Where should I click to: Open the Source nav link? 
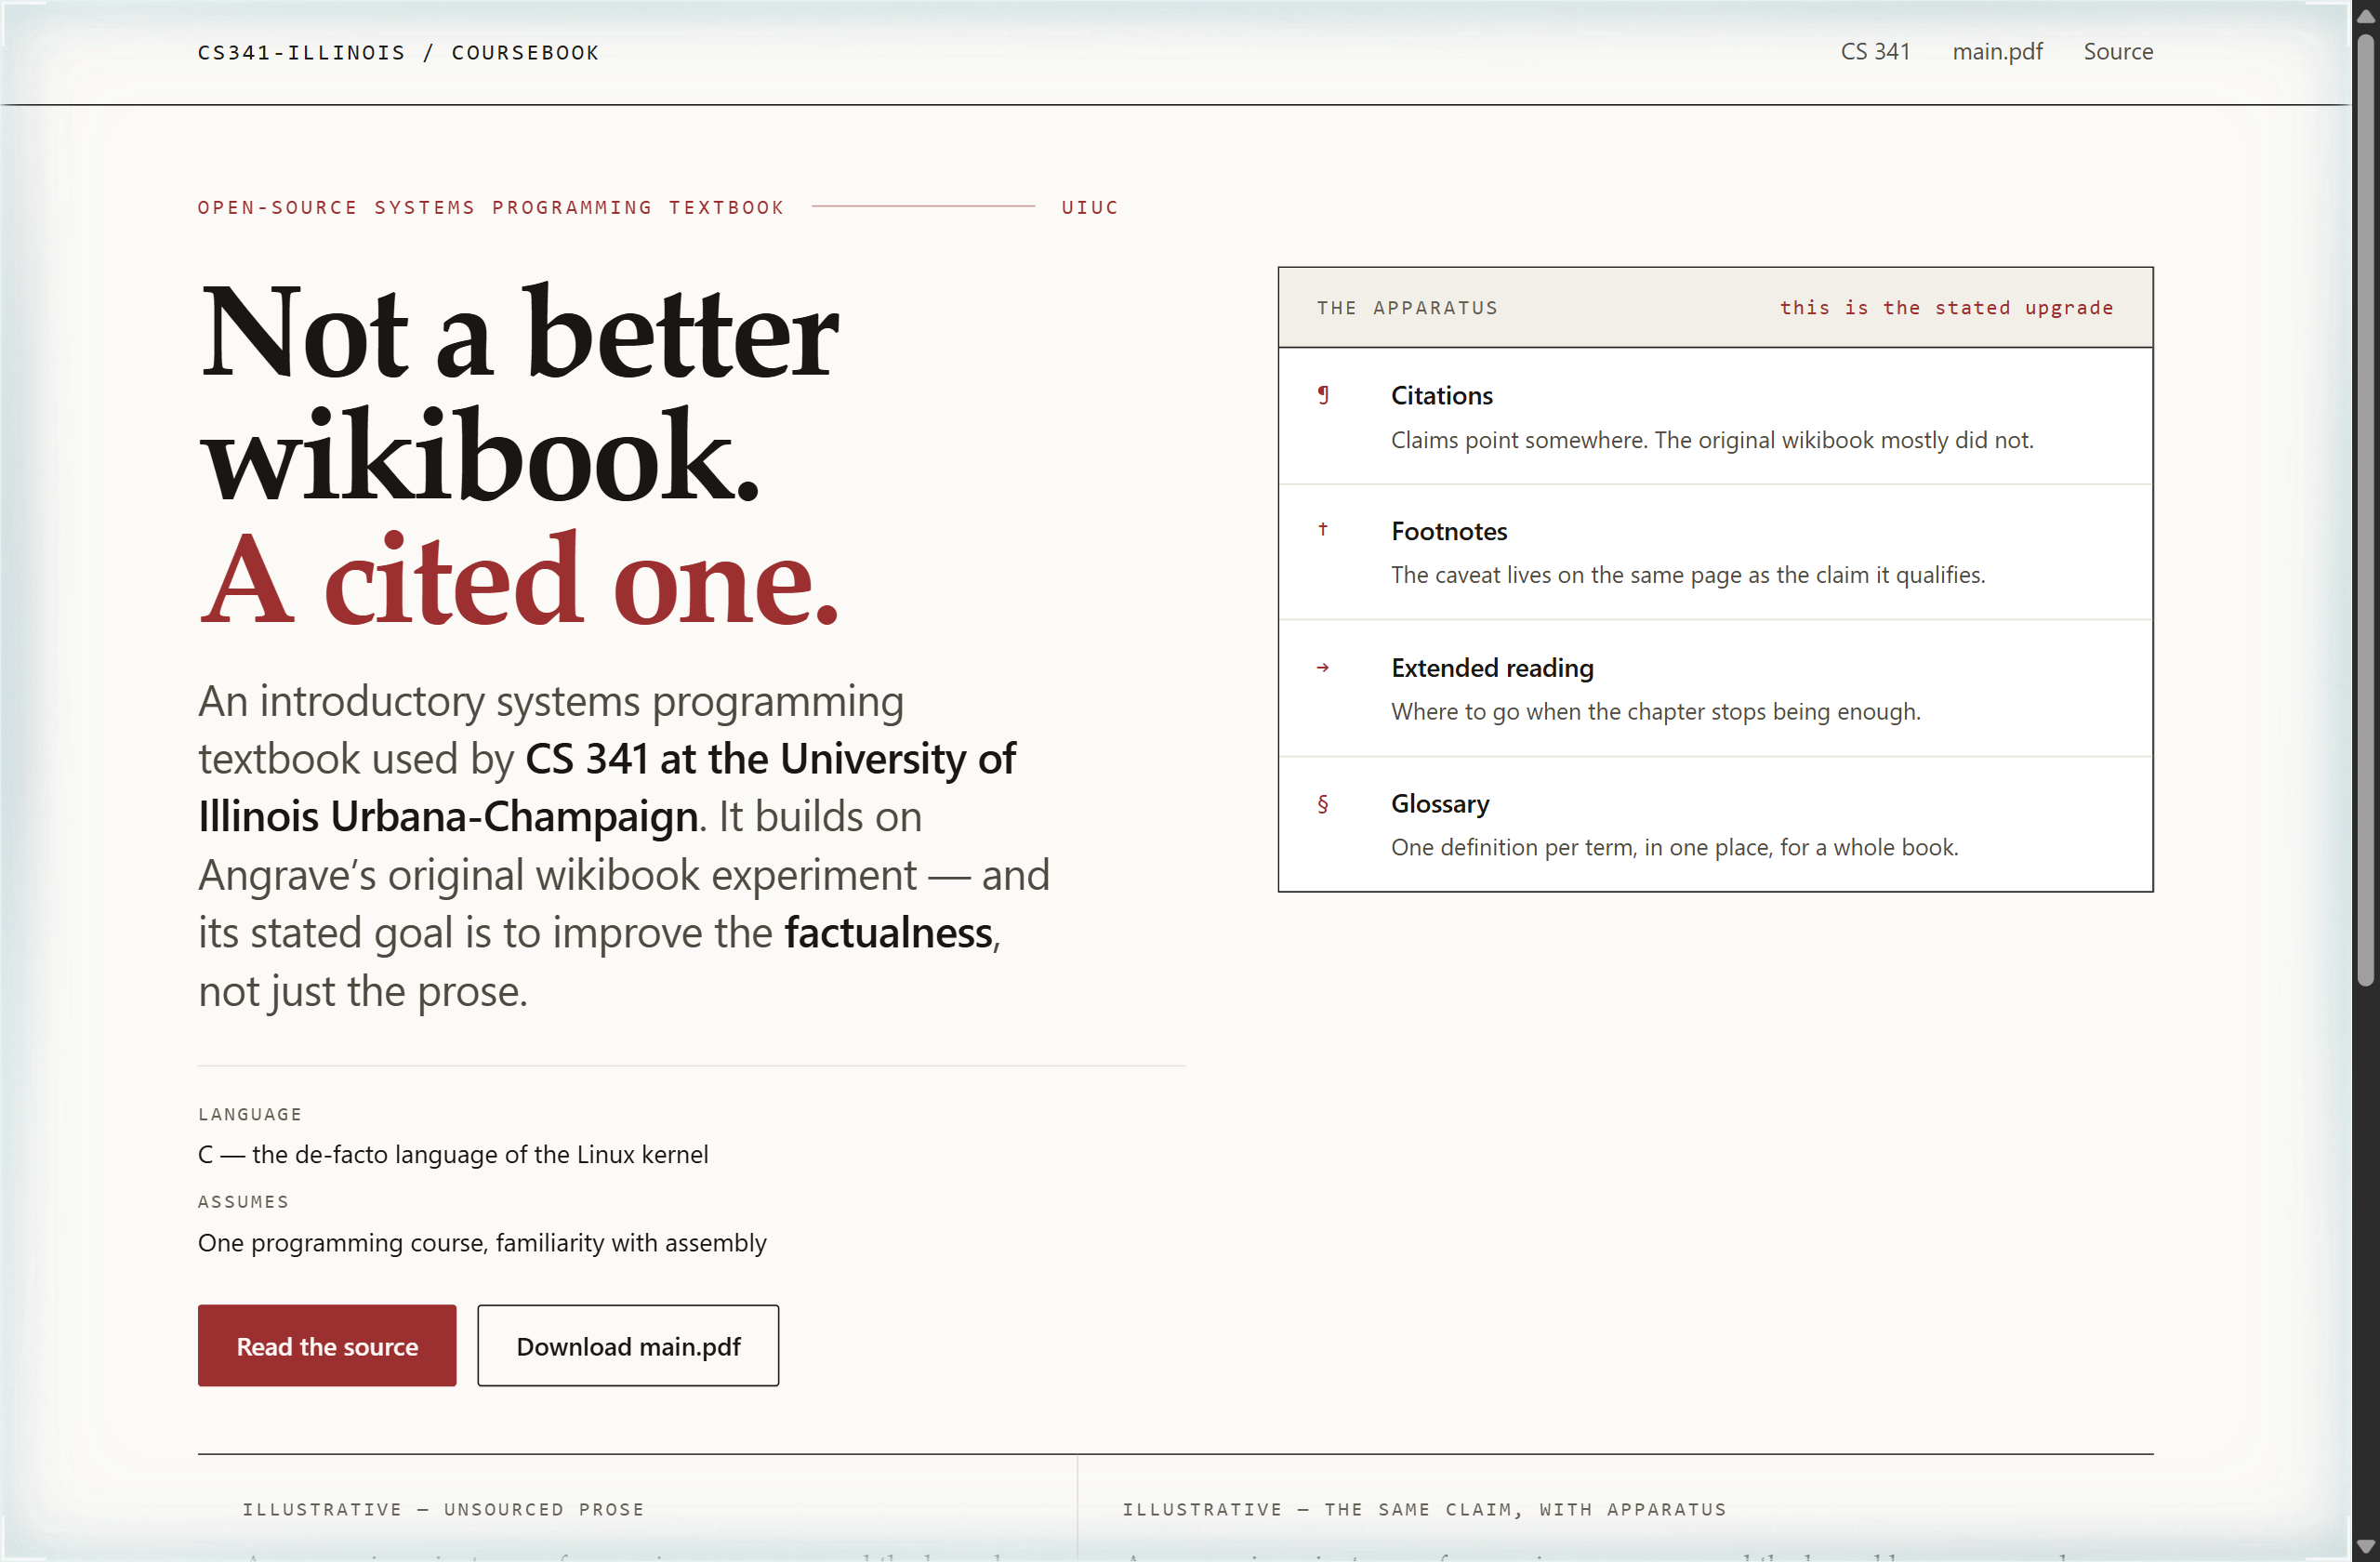tap(2118, 52)
